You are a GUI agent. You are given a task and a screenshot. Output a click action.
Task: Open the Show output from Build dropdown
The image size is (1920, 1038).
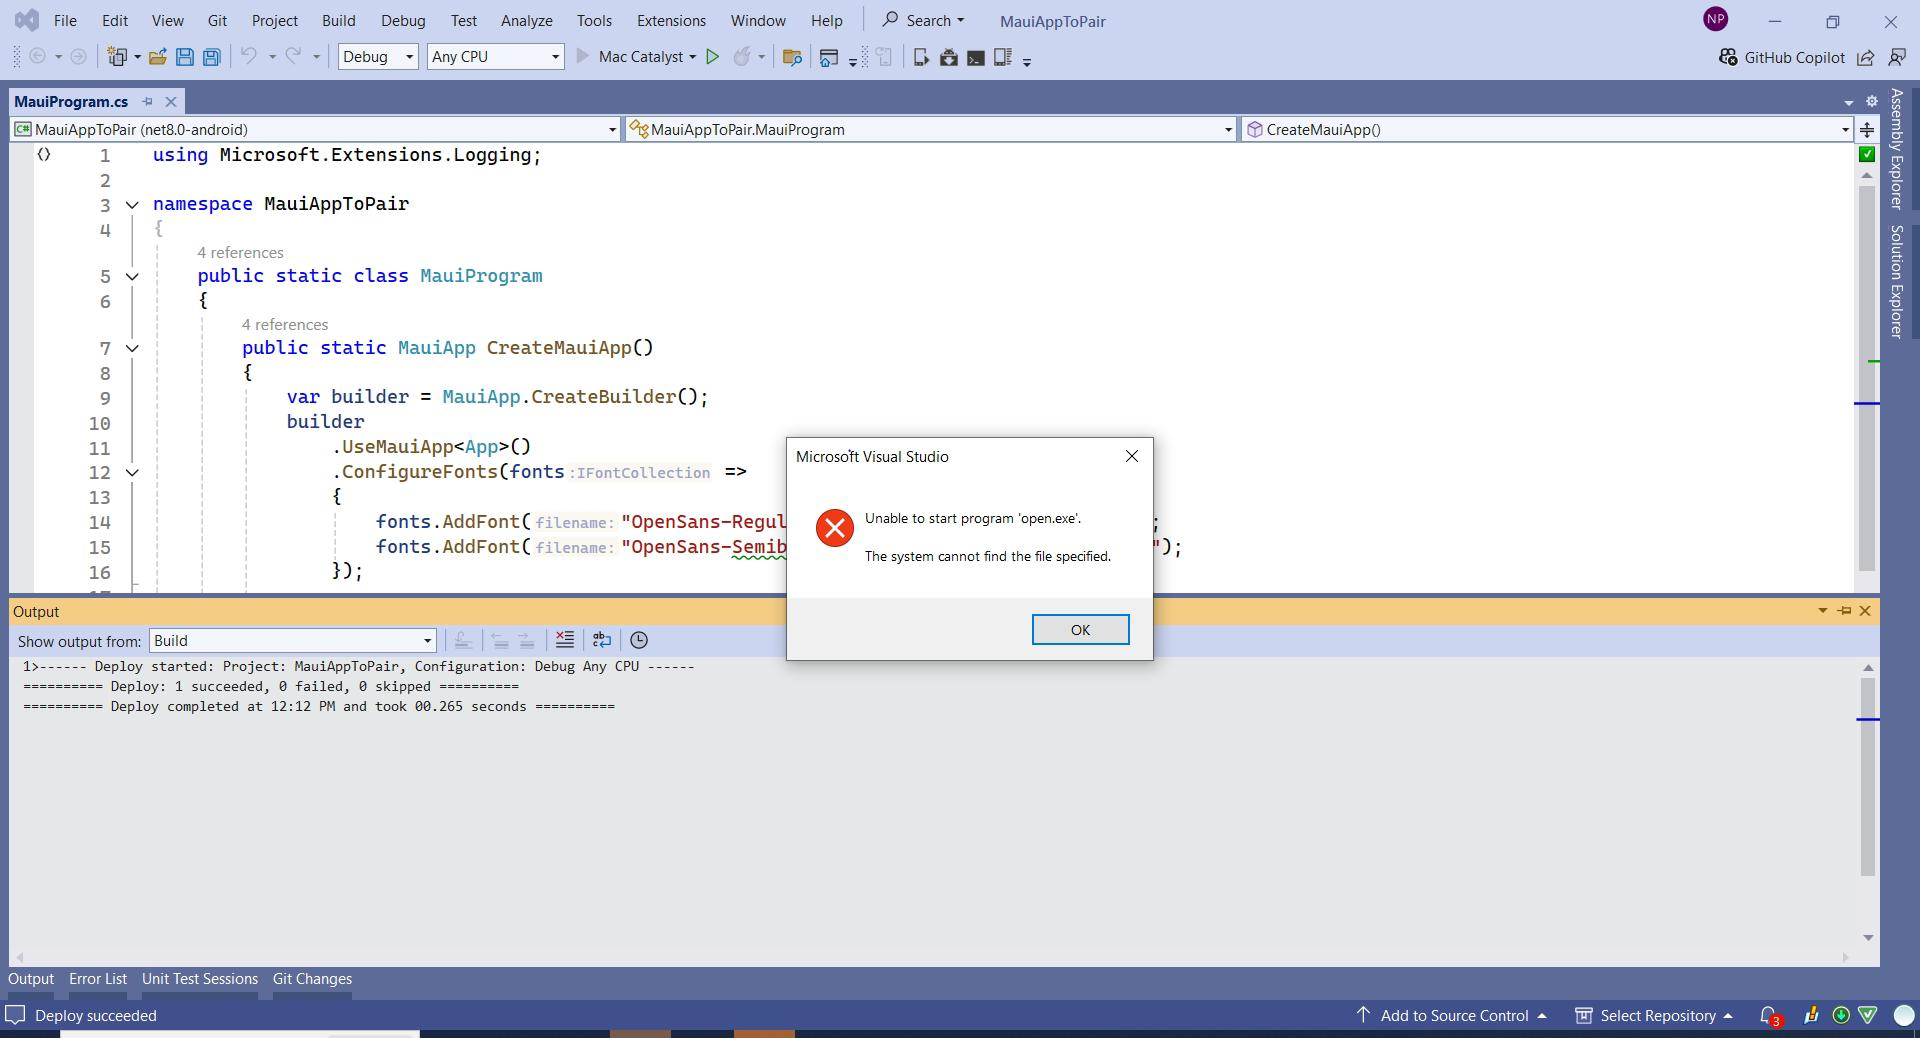292,640
